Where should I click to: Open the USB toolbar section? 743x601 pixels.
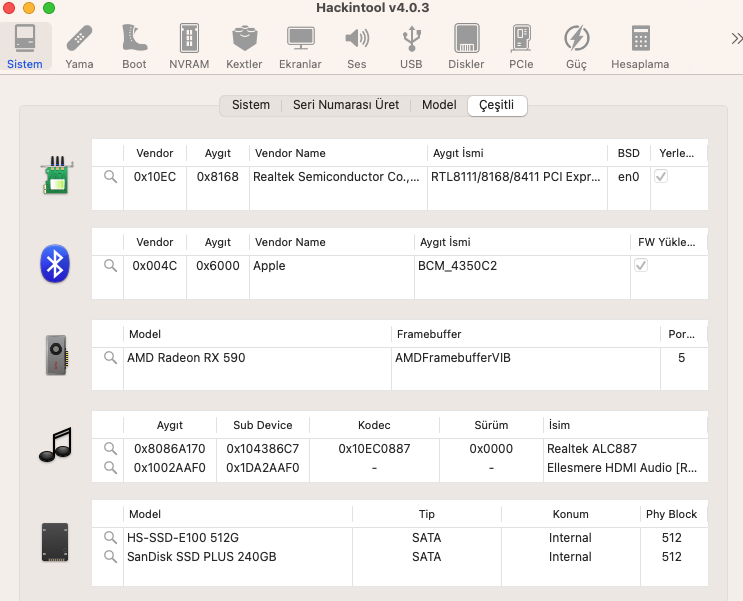411,47
